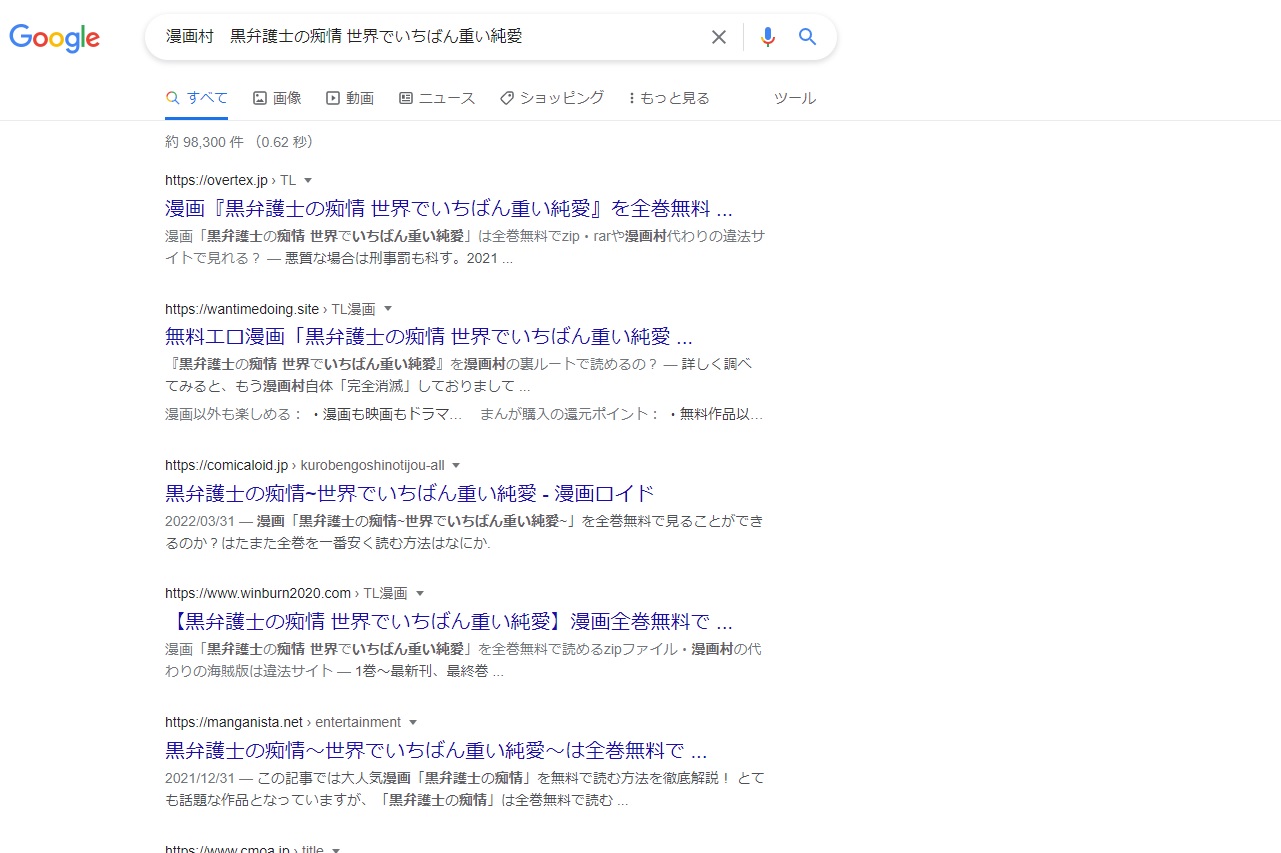This screenshot has width=1281, height=853.
Task: Click the https://overtex.jp URL text
Action: click(216, 180)
